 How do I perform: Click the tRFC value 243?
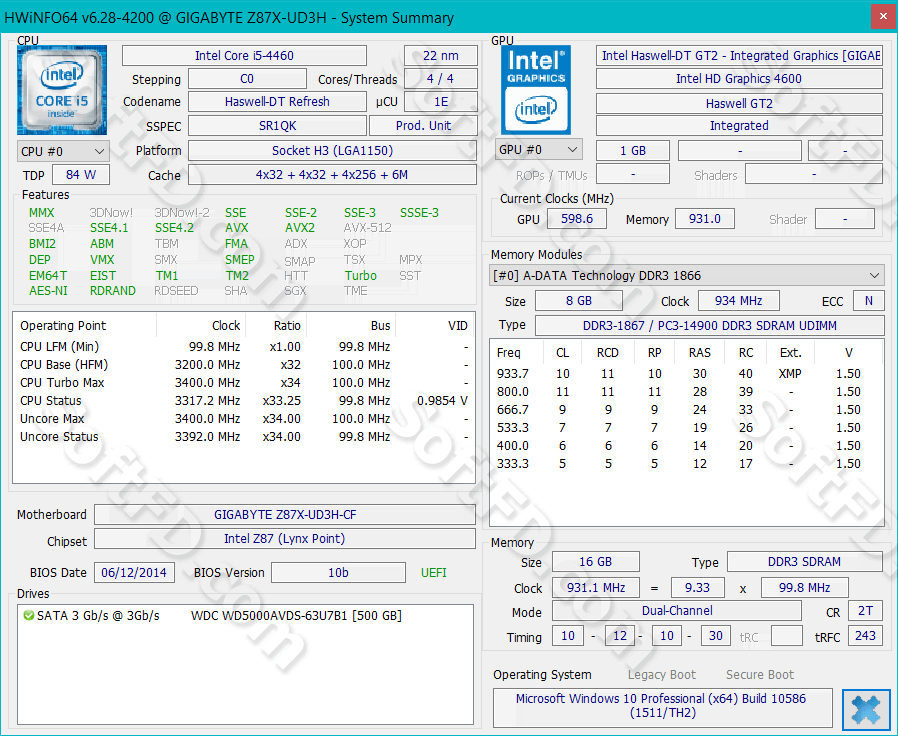point(865,636)
